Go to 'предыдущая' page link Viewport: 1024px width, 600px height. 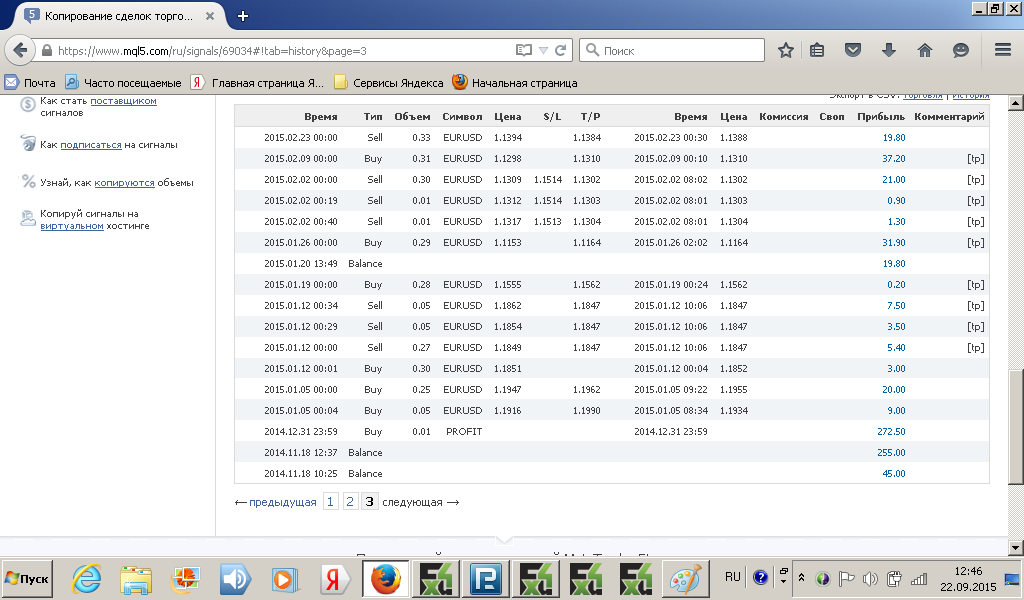click(x=283, y=502)
